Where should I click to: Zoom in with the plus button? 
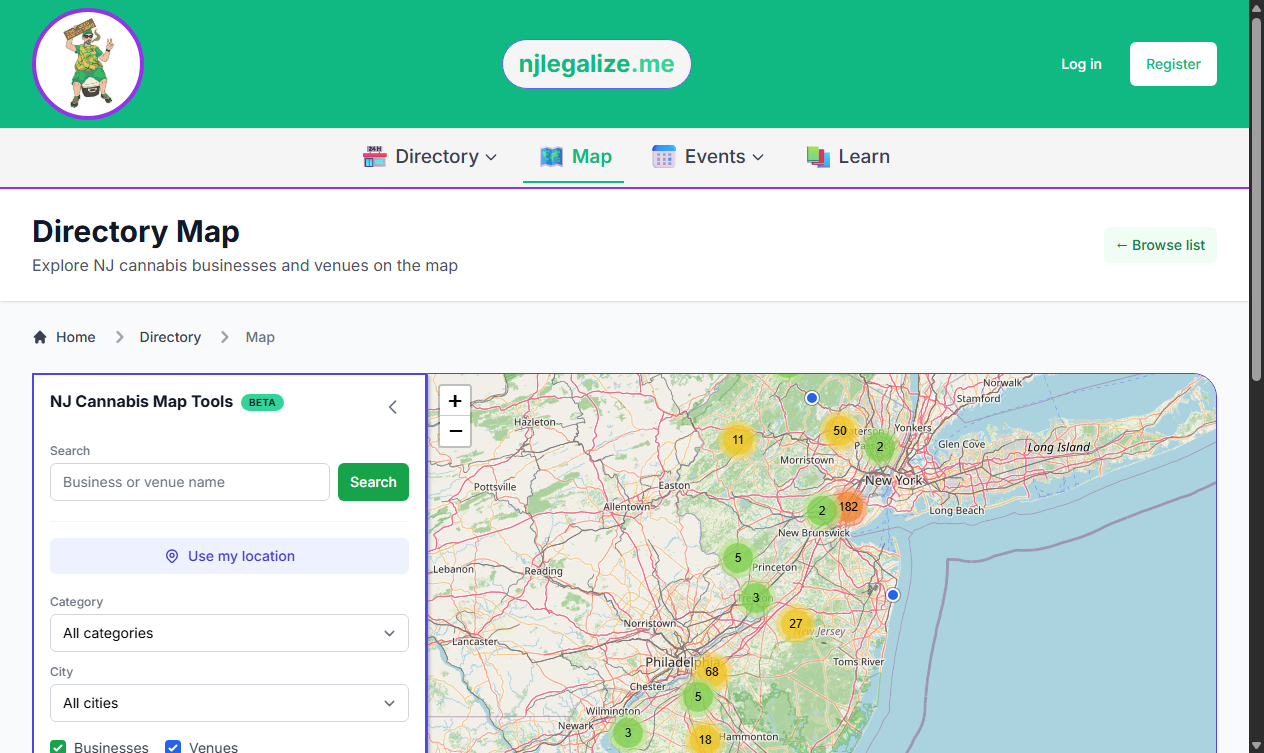point(455,401)
